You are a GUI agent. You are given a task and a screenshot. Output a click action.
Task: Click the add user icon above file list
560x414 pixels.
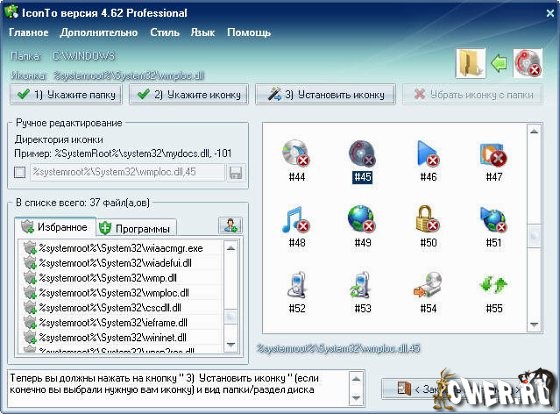230,225
